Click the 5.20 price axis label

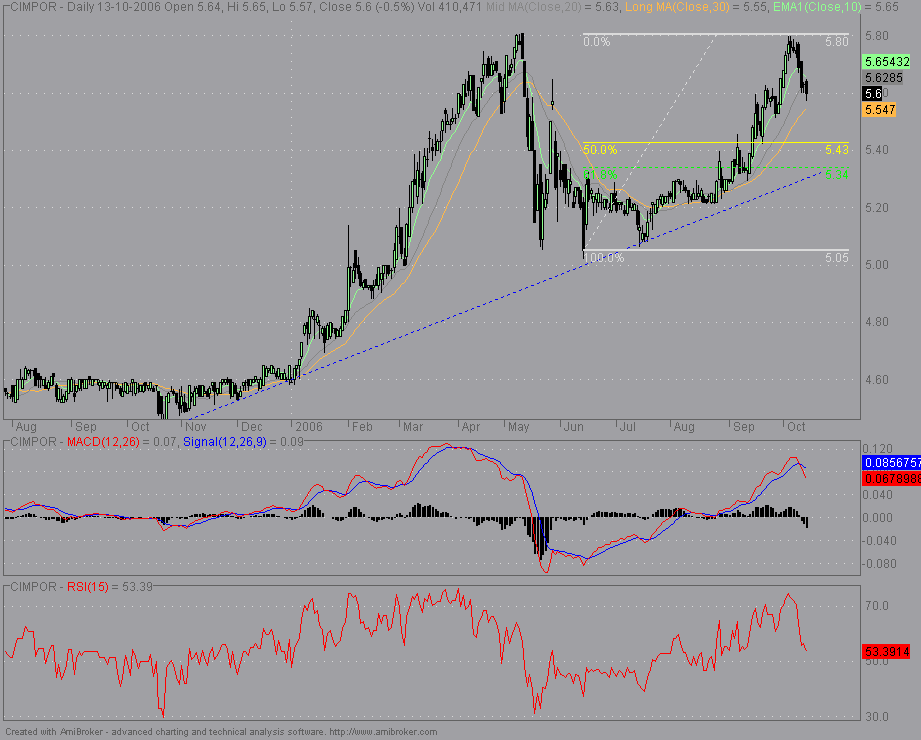tap(877, 207)
